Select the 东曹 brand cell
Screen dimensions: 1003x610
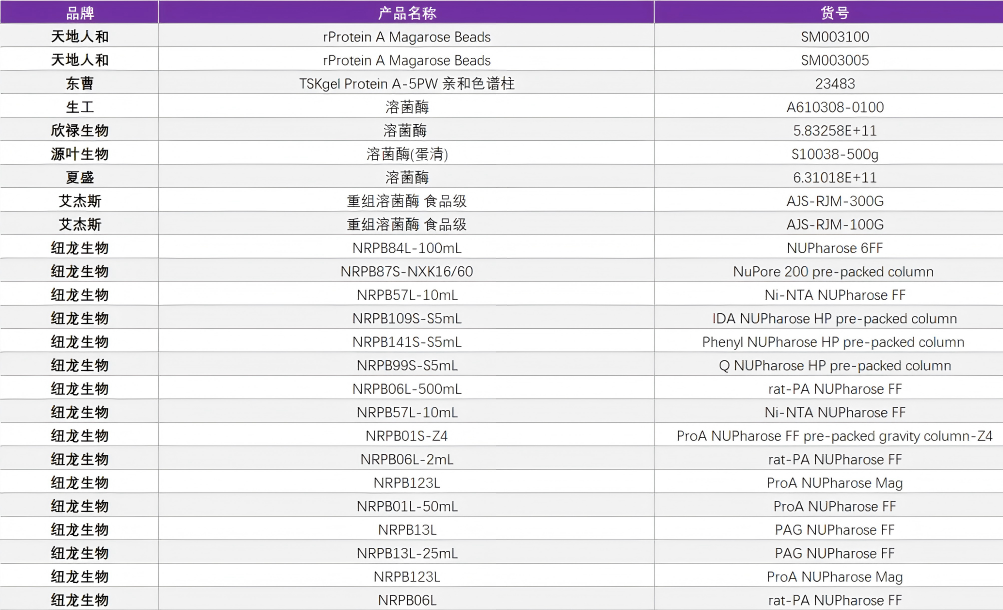point(79,83)
